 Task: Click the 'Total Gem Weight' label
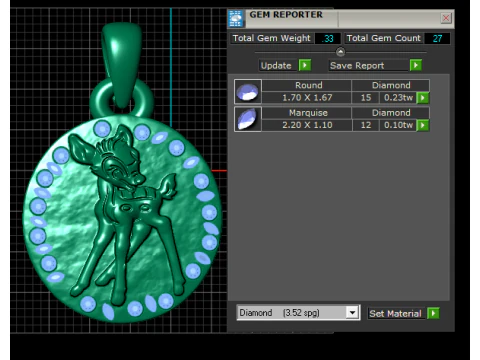tap(271, 38)
